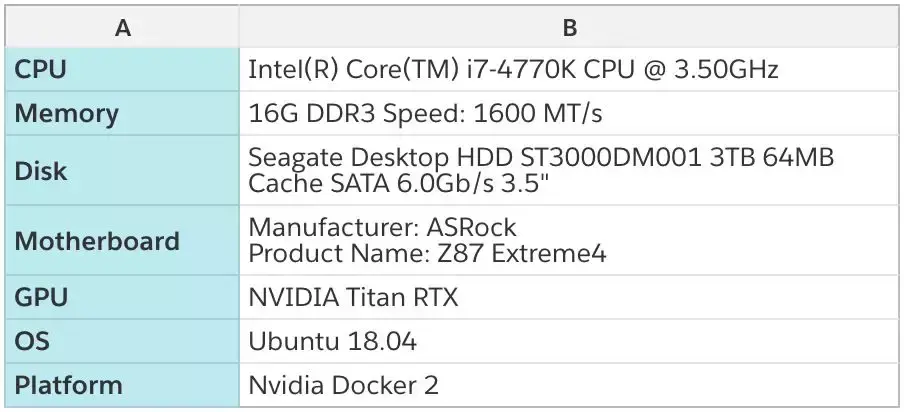904x412 pixels.
Task: Select the Seagate Desktop HDD cell
Action: [569, 170]
